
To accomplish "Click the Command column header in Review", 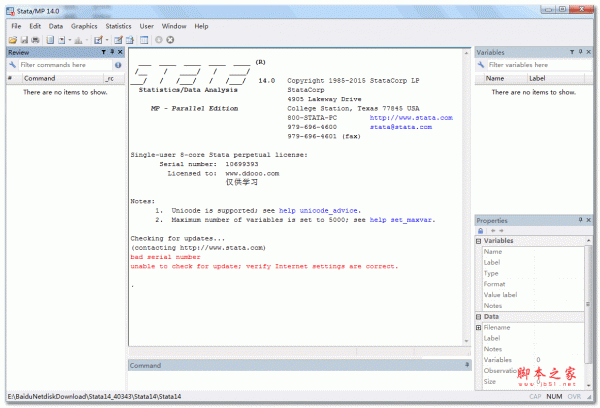I will pyautogui.click(x=62, y=78).
